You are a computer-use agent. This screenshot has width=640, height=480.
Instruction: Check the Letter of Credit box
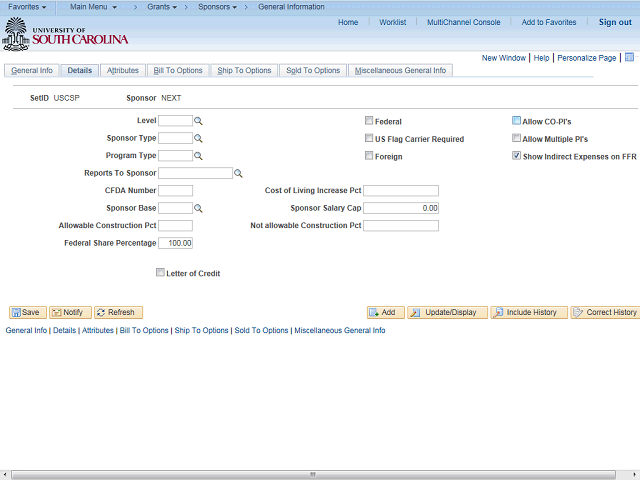coord(160,272)
